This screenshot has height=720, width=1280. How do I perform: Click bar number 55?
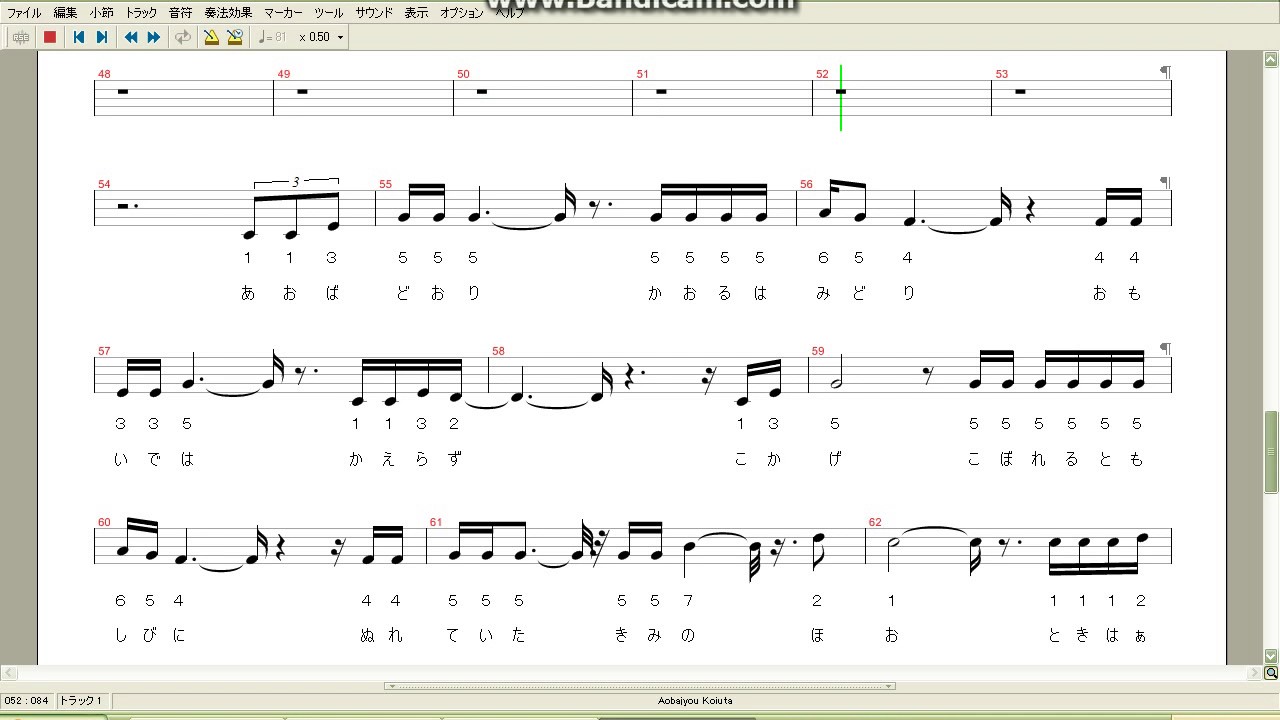tap(385, 184)
